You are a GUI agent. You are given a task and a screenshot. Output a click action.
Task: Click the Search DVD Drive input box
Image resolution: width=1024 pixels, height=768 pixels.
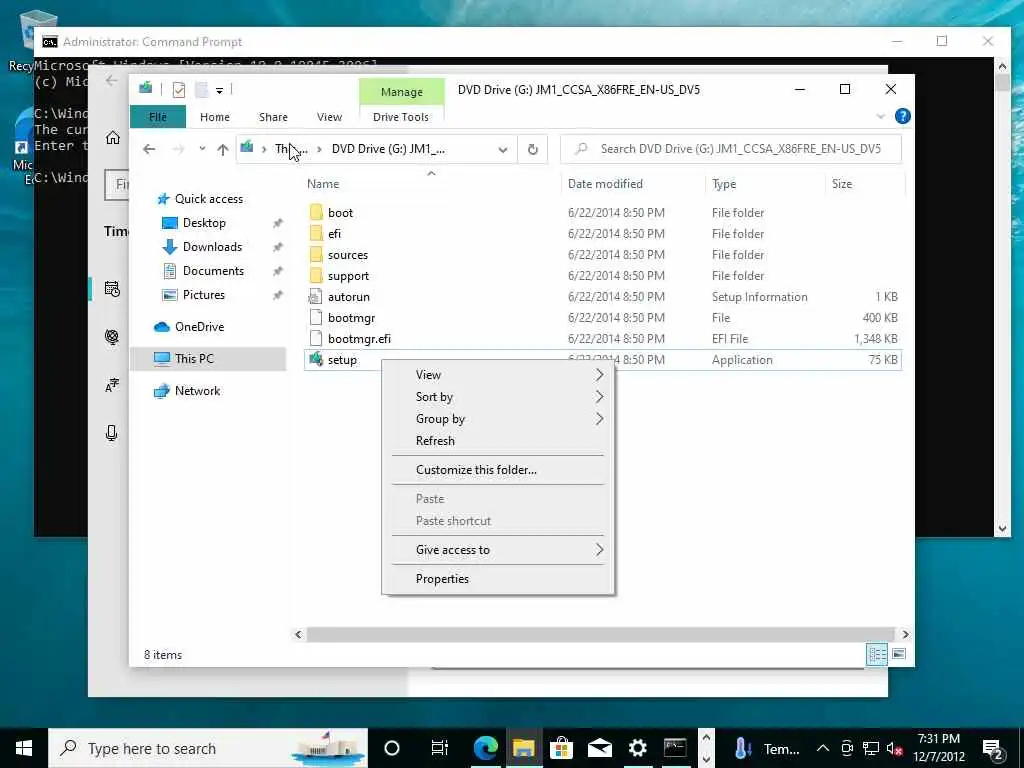(731, 149)
